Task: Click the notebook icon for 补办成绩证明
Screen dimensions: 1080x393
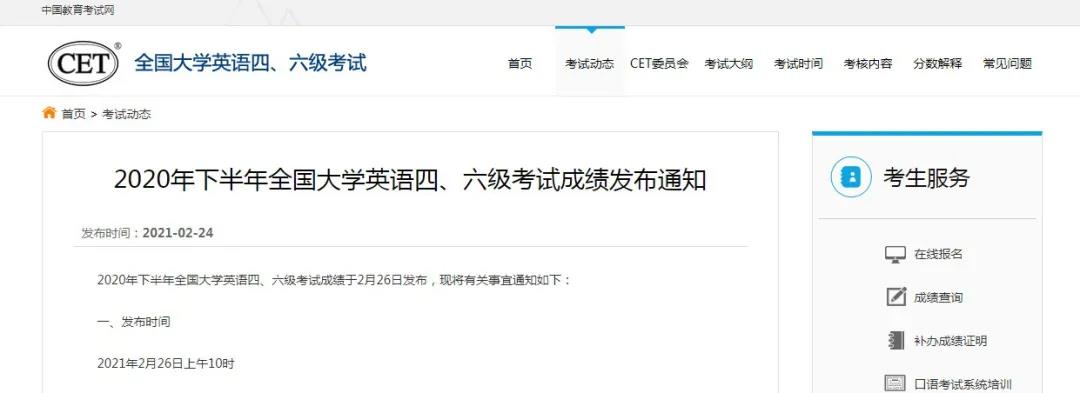Action: click(895, 340)
